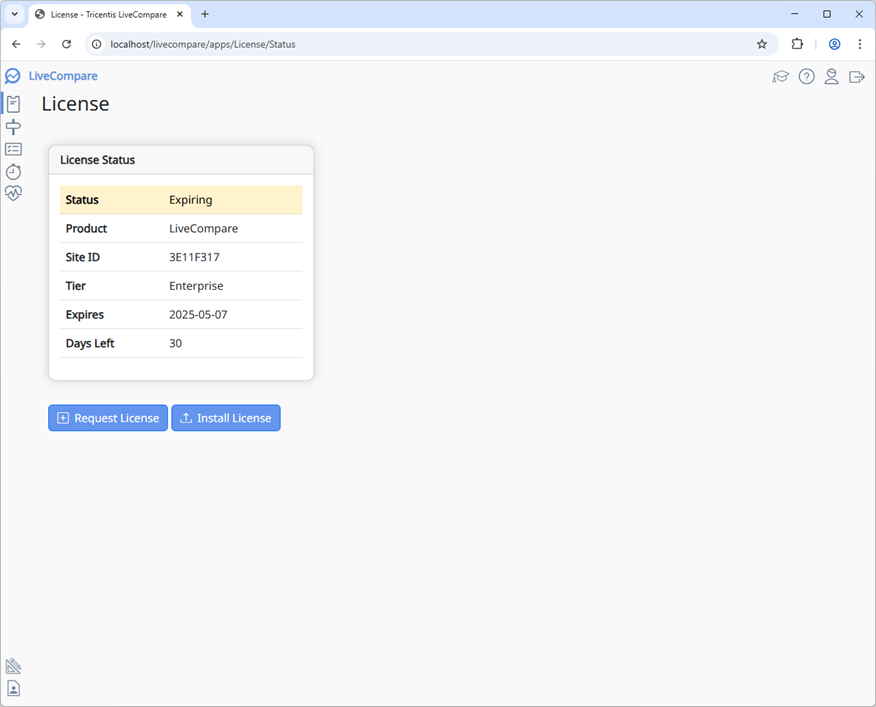This screenshot has width=876, height=707.
Task: Open the heartbeat monitor icon in the sidebar
Action: tap(13, 193)
